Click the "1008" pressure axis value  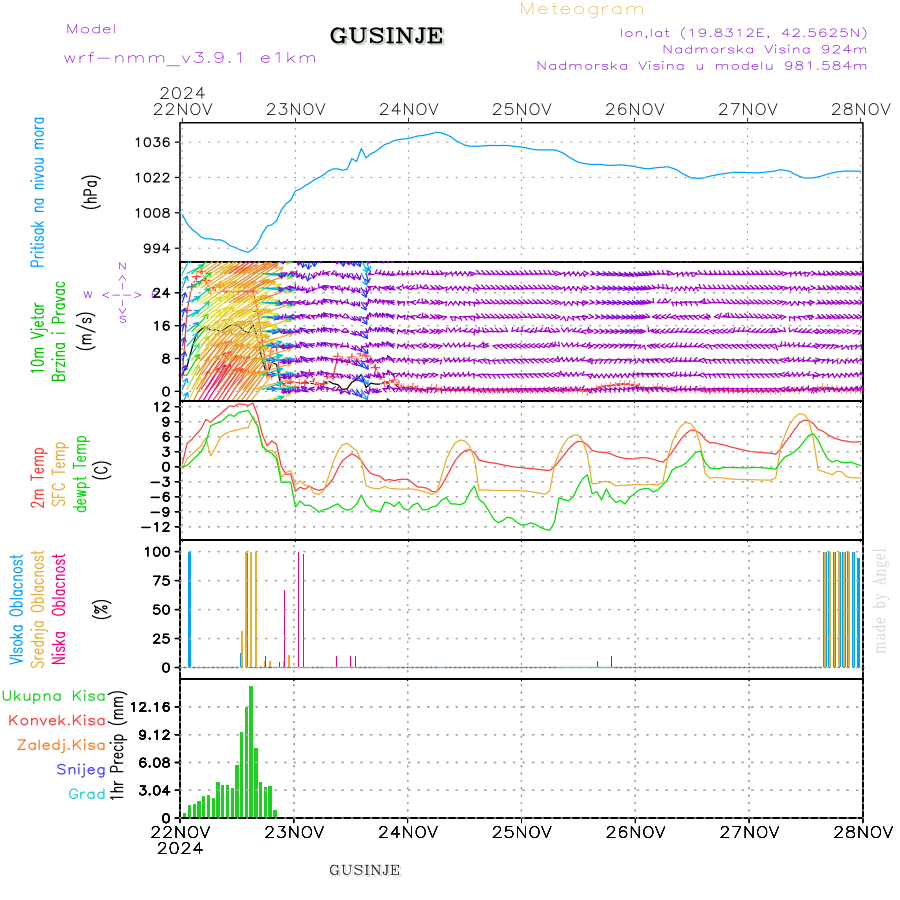pos(153,214)
